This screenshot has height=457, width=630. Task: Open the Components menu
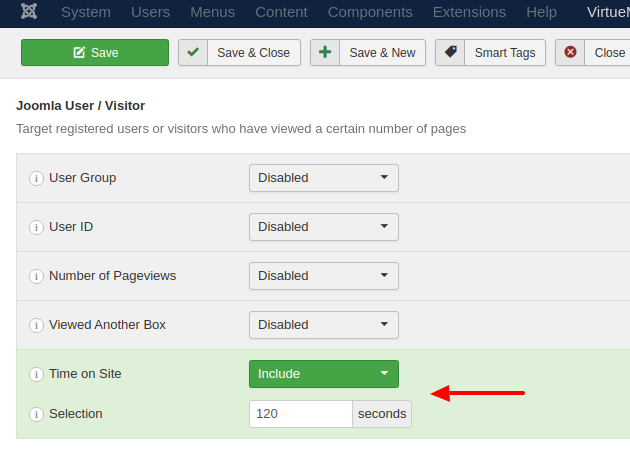(x=370, y=12)
